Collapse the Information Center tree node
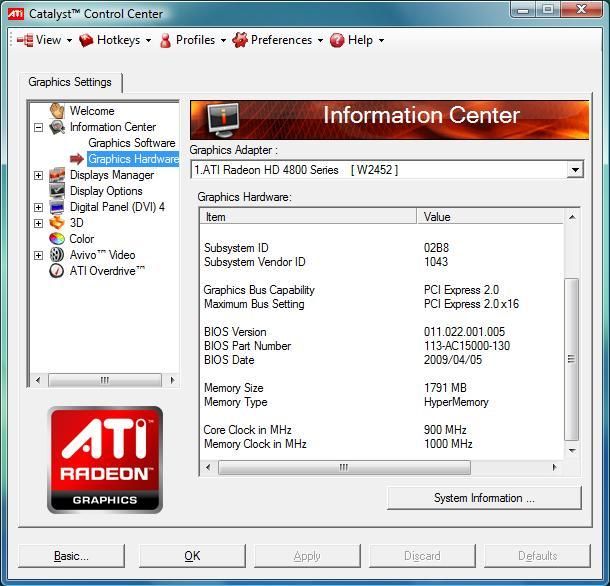This screenshot has height=586, width=610. coord(39,127)
